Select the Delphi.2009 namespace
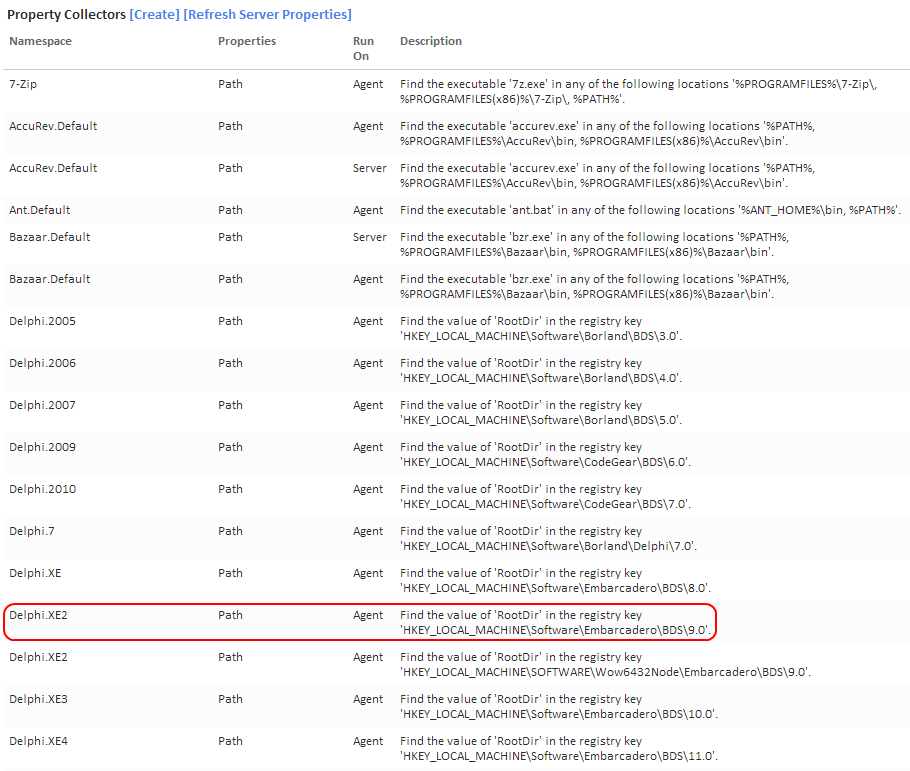The image size is (910, 771). click(42, 447)
